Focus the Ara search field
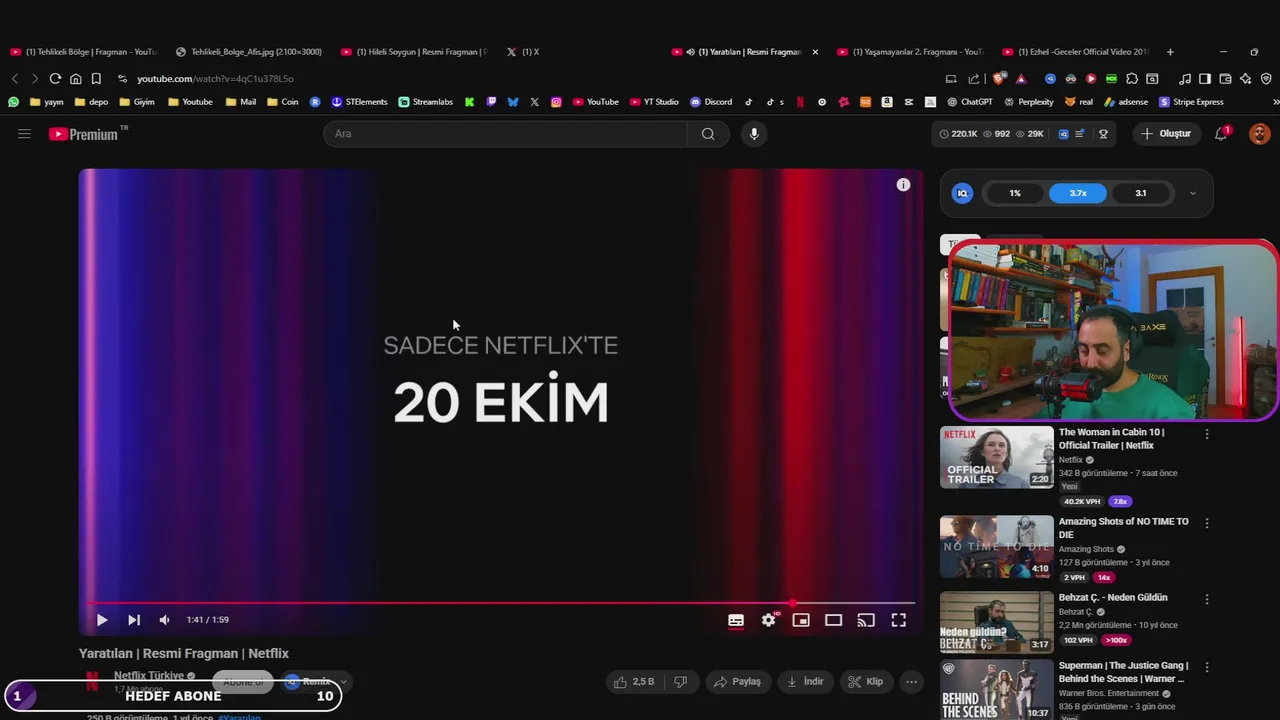Screen dimensions: 1280x720 tap(505, 134)
